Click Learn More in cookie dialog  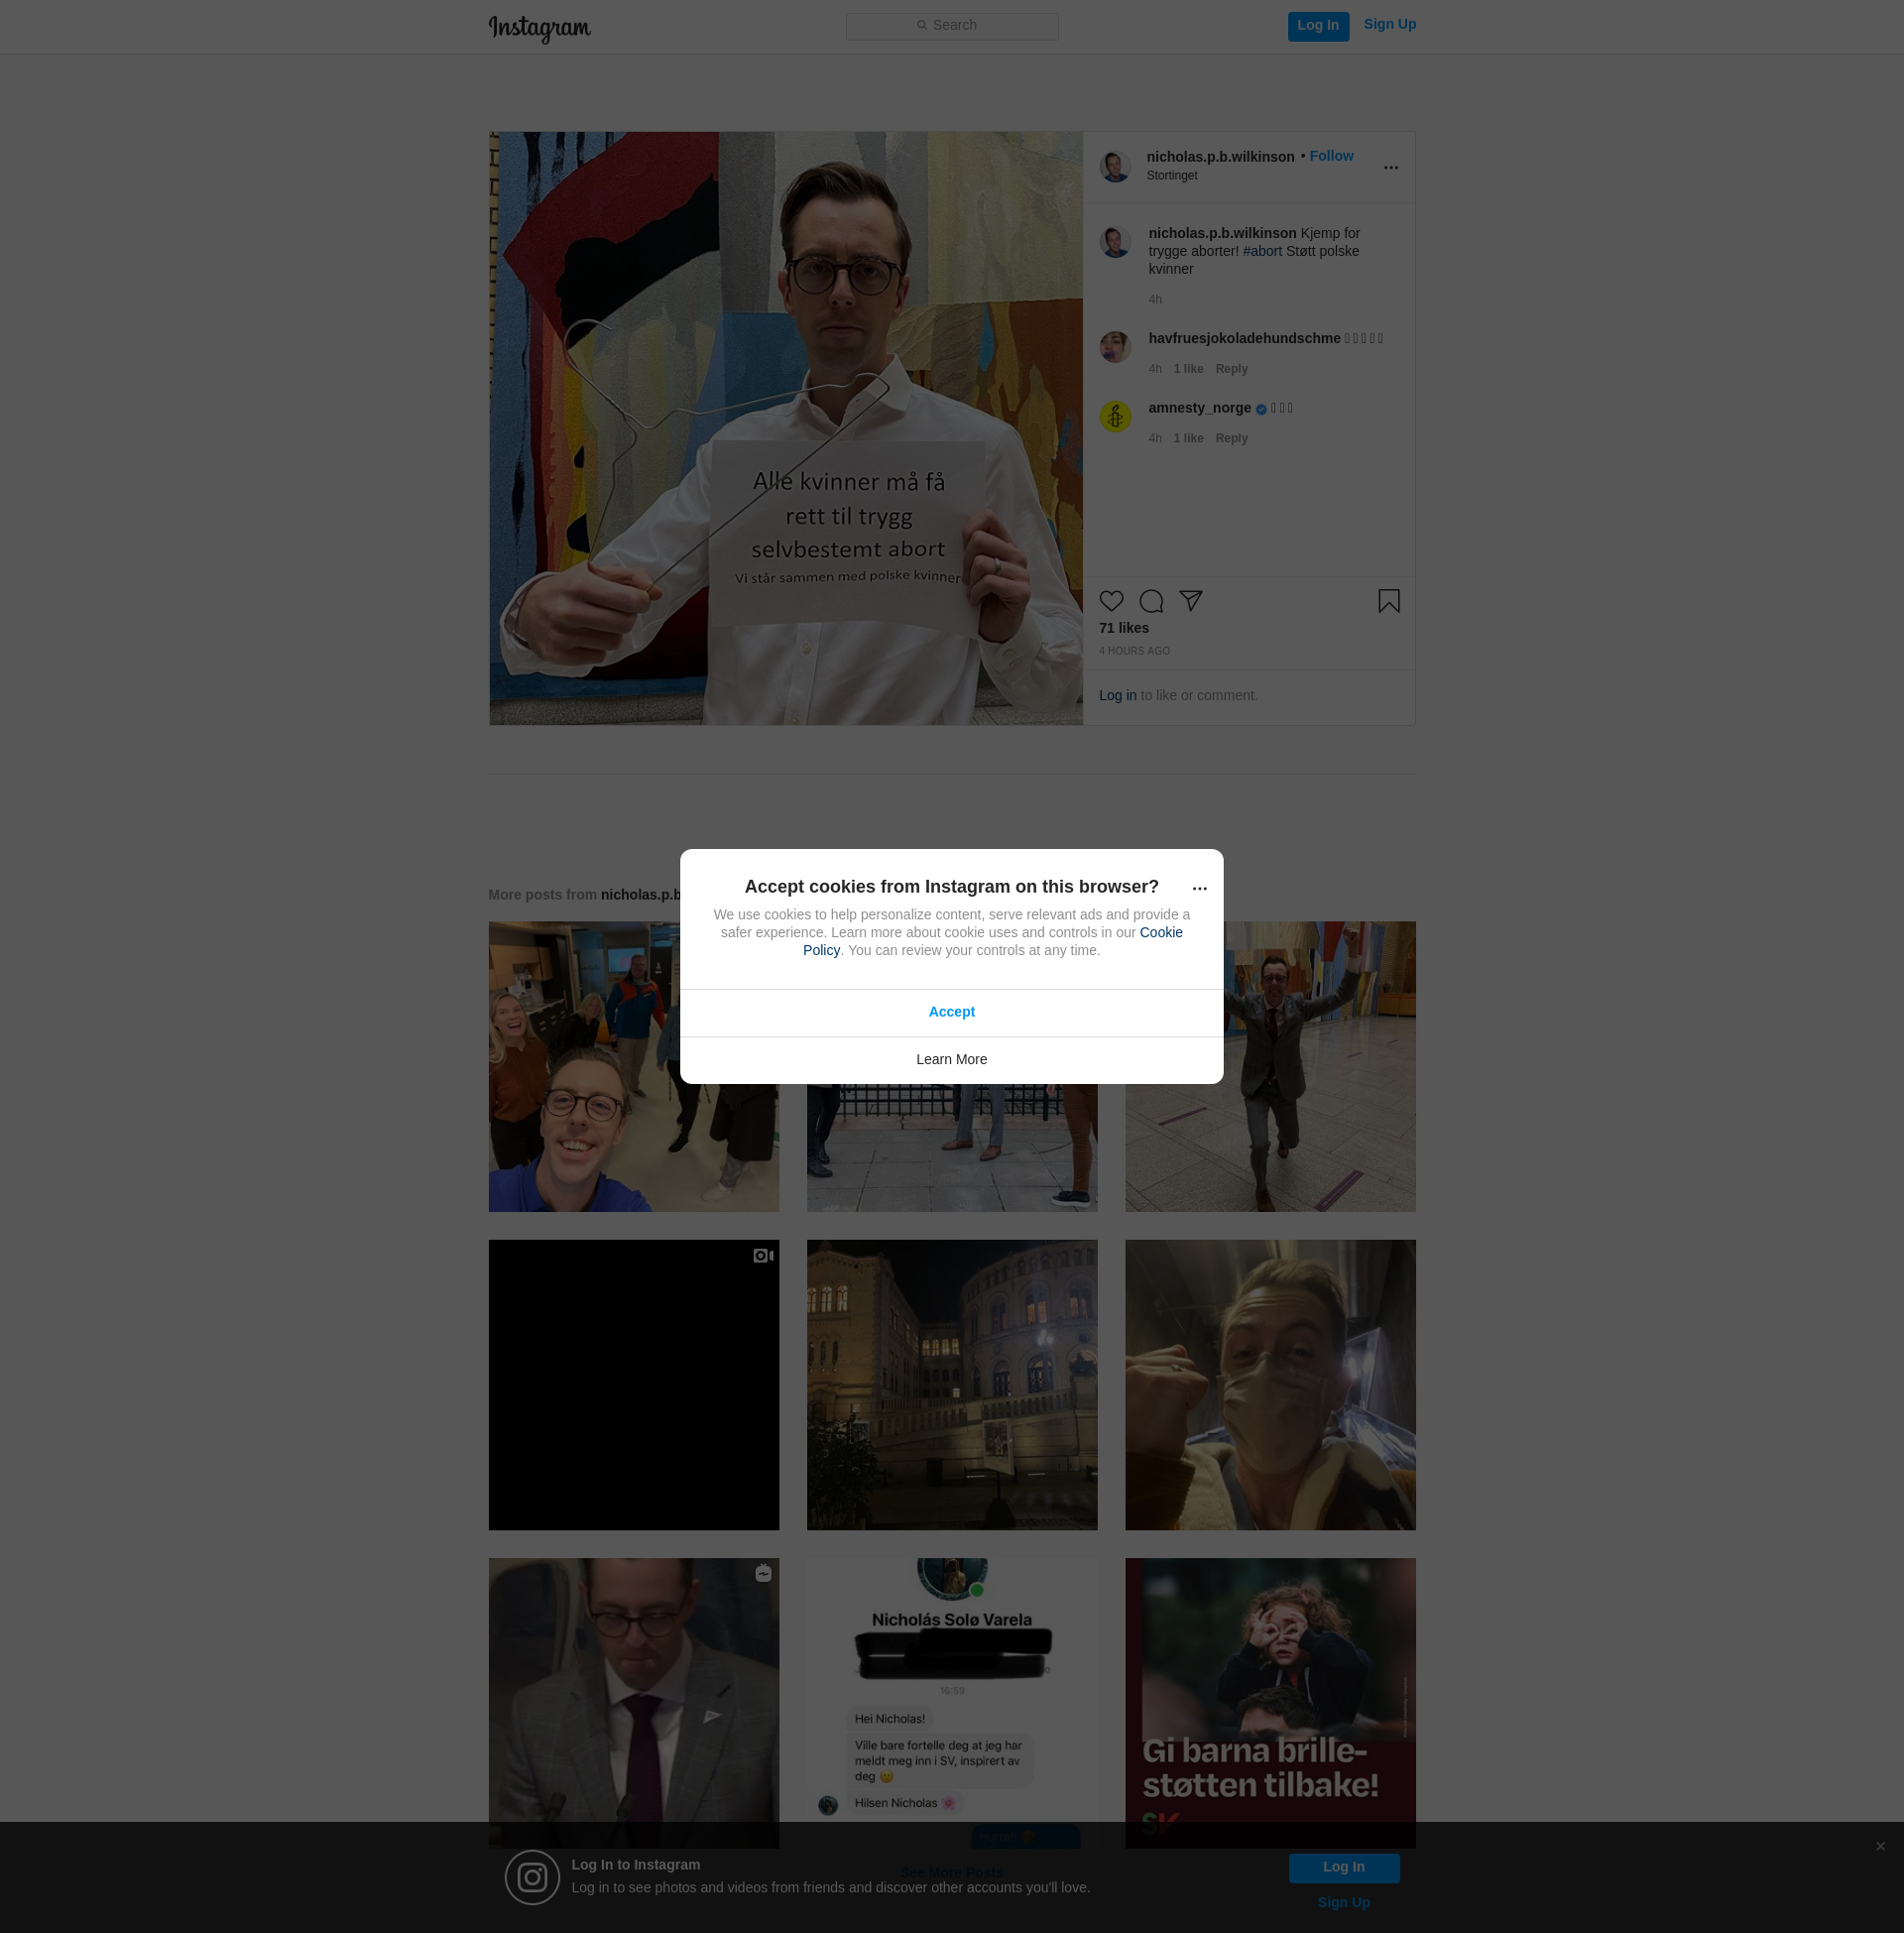(x=951, y=1060)
